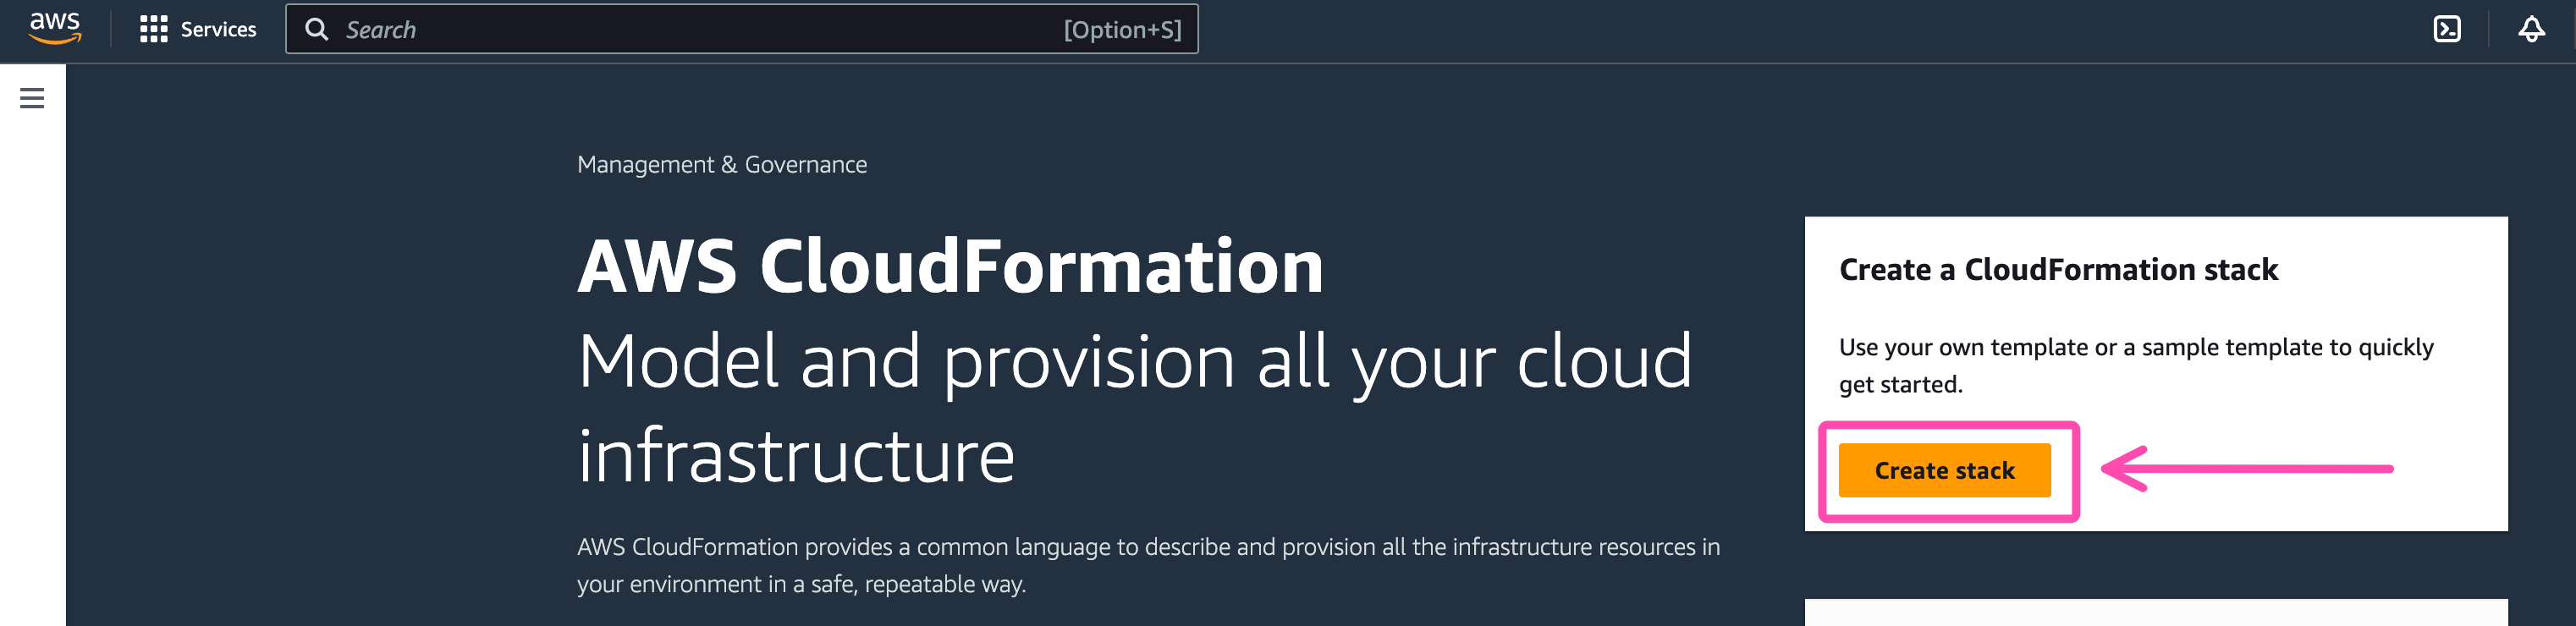Click the Option+S shortcut hint
2576x626 pixels.
click(x=1122, y=30)
